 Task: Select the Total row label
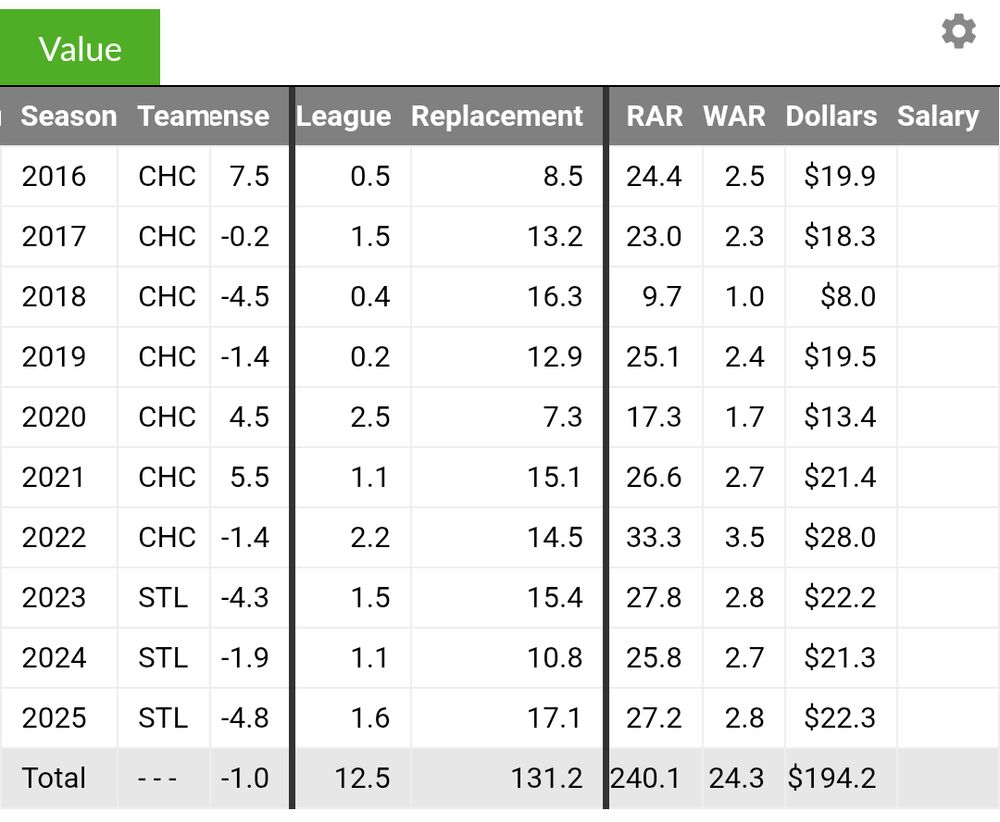[54, 778]
